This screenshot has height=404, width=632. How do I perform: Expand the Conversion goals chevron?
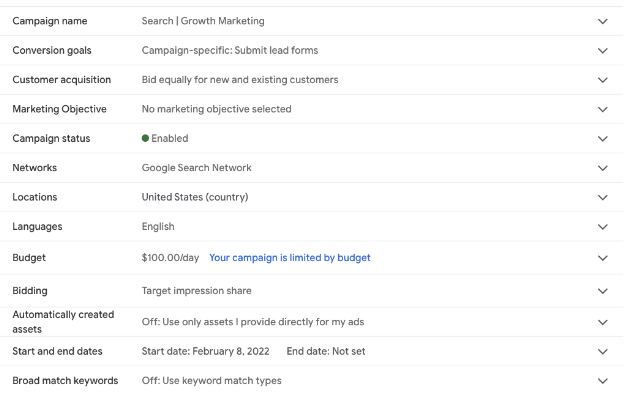(x=602, y=50)
